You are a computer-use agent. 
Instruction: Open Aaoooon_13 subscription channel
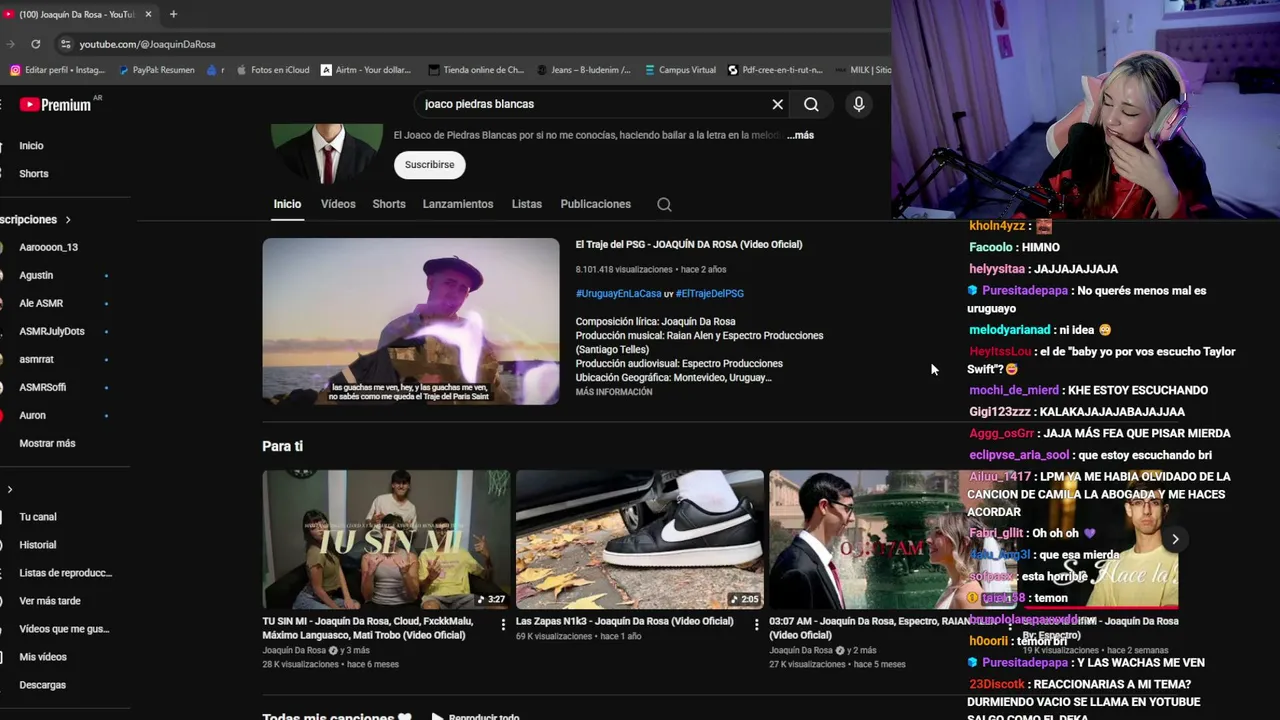pos(48,247)
